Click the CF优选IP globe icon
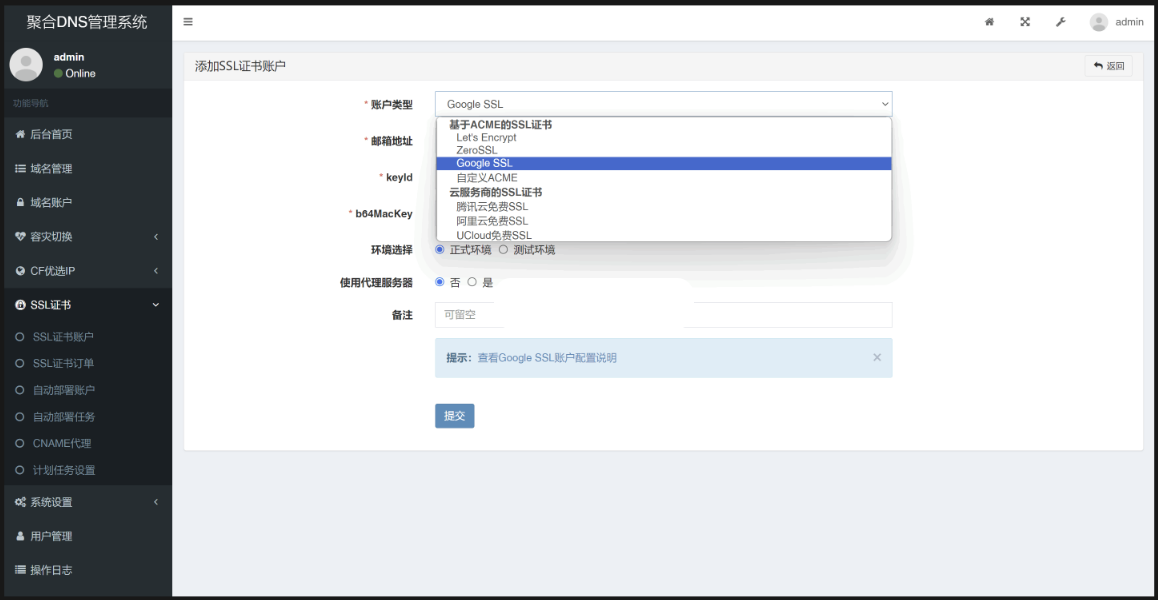1158x600 pixels. [x=21, y=270]
